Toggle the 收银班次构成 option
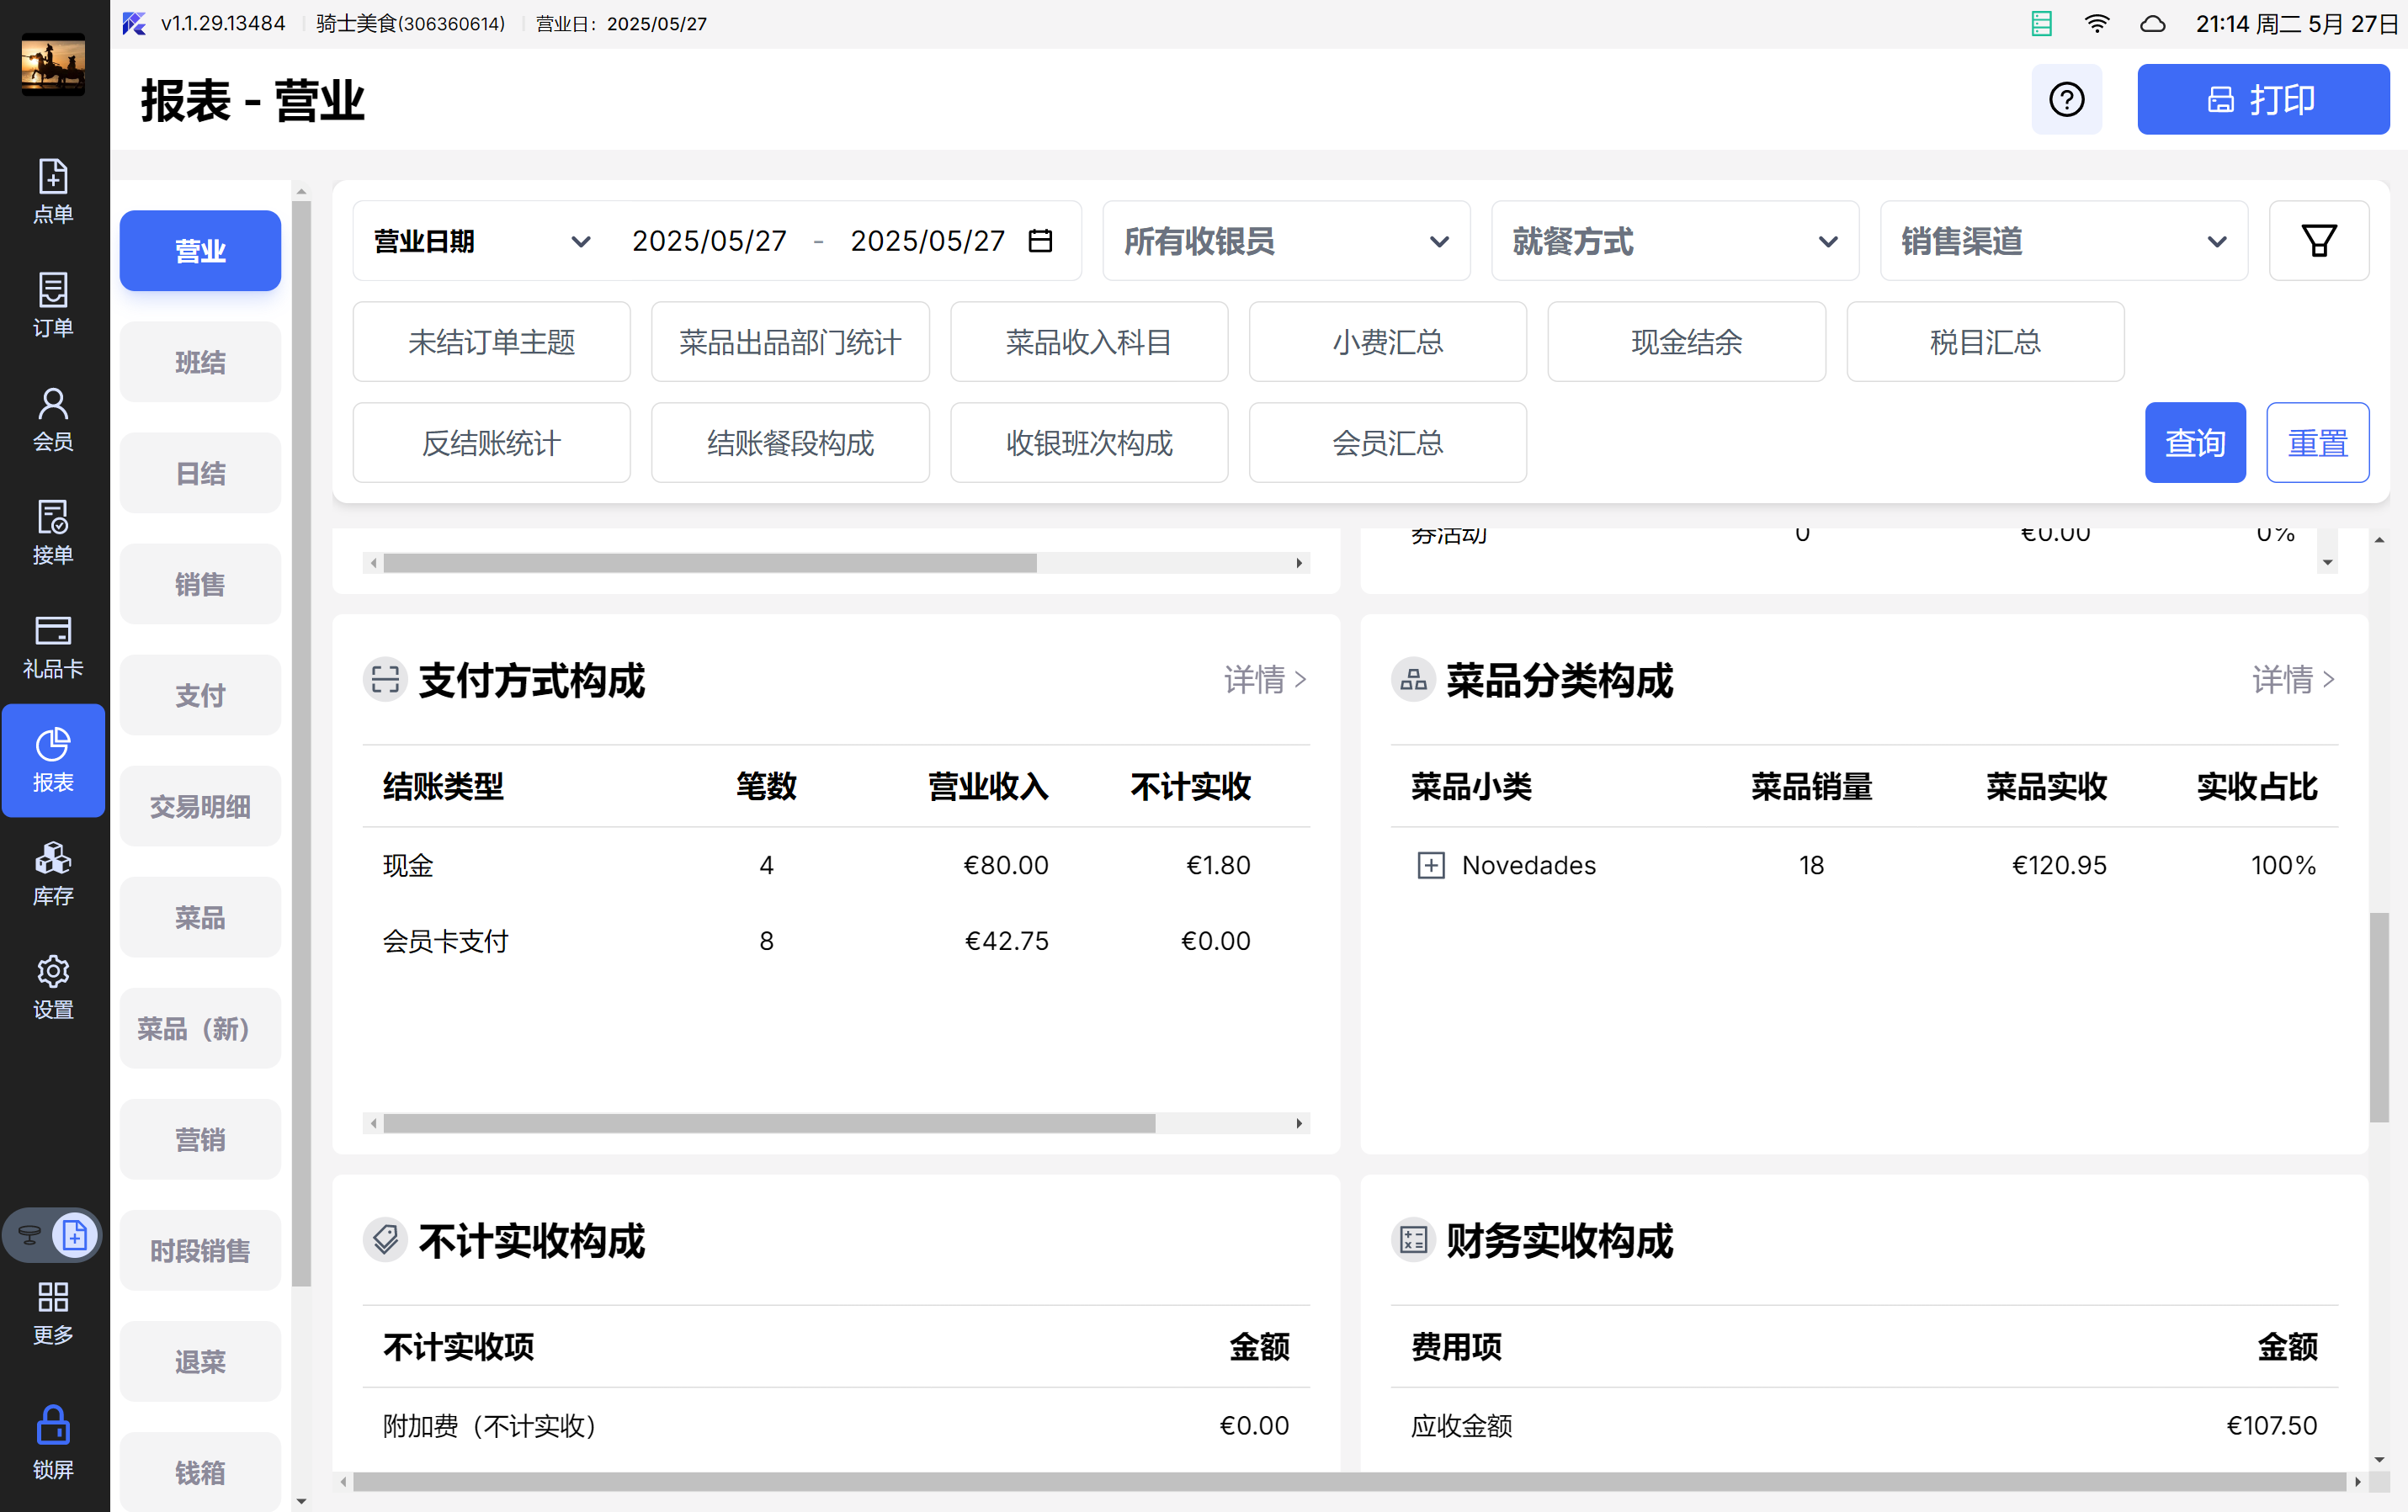This screenshot has width=2408, height=1512. click(x=1089, y=443)
